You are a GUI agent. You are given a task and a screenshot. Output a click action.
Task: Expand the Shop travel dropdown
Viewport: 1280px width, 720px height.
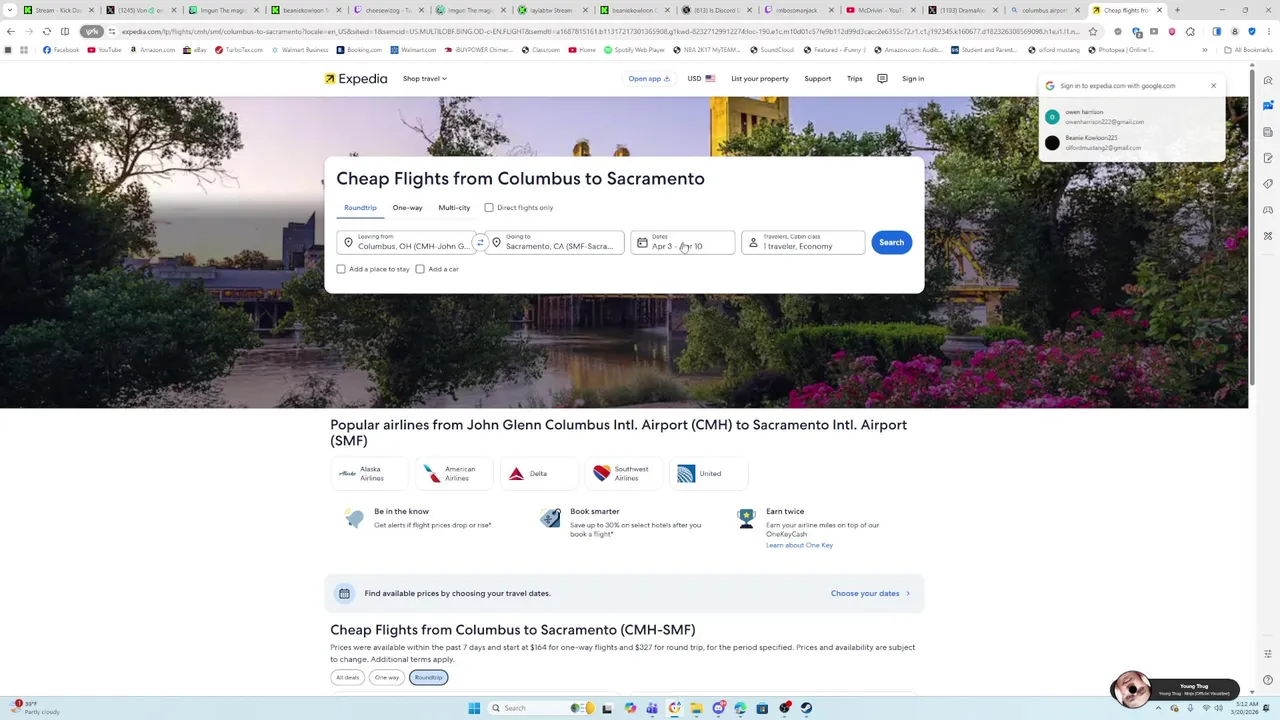coord(425,79)
